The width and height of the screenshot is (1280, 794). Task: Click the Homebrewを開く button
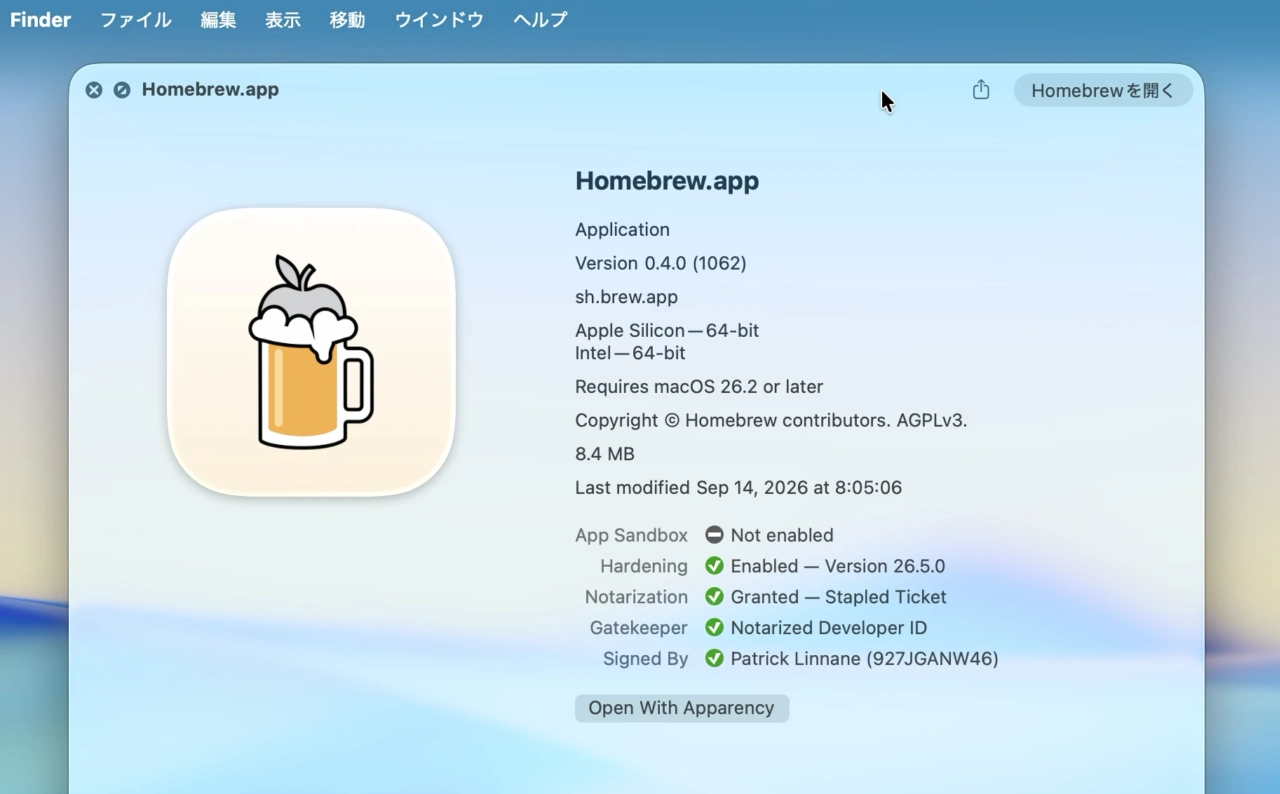1103,90
